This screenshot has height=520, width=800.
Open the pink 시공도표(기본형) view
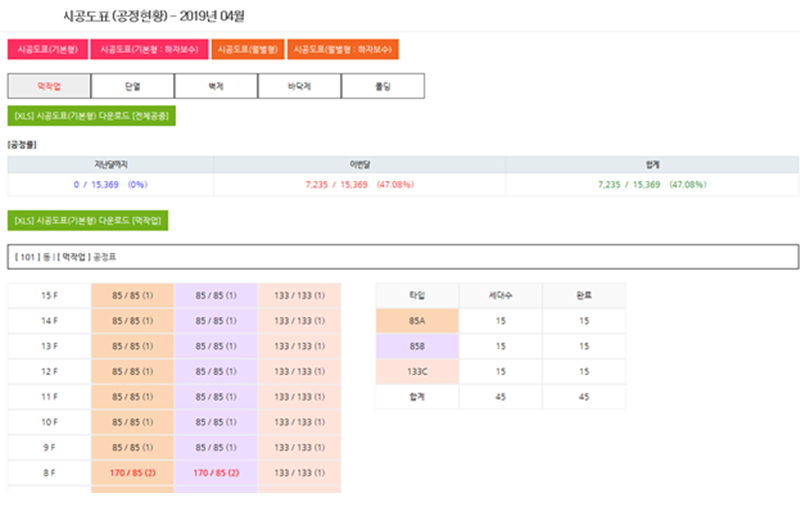pyautogui.click(x=47, y=49)
